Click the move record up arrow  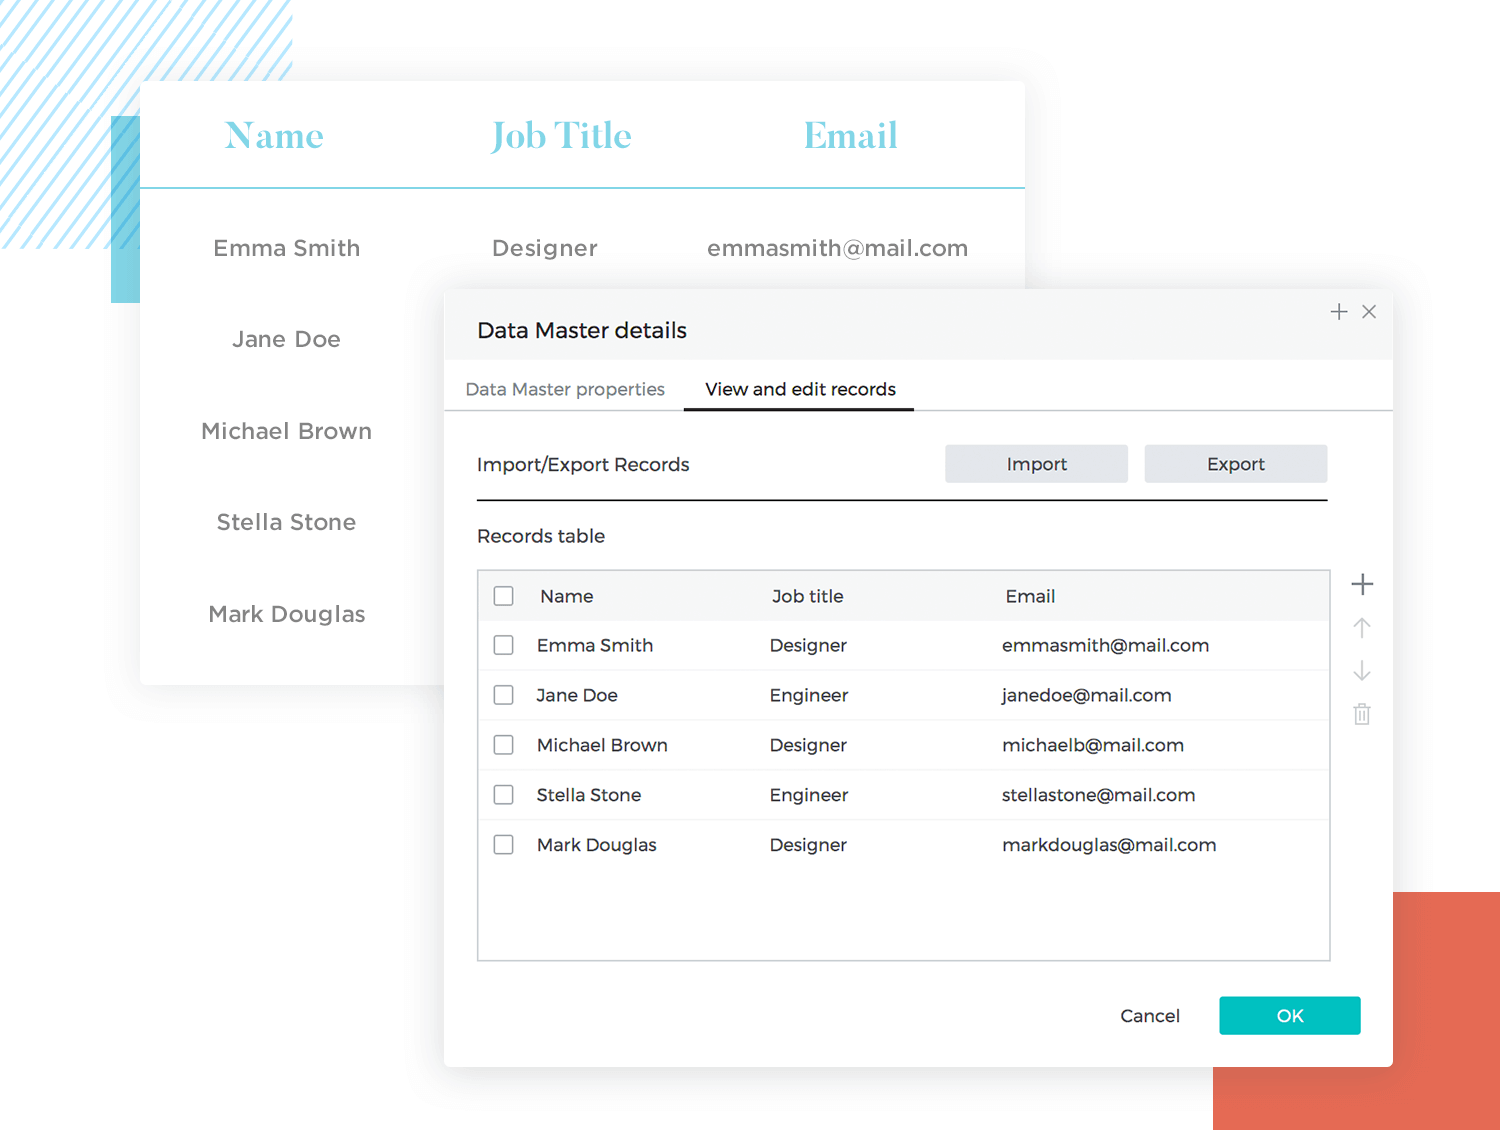1362,628
